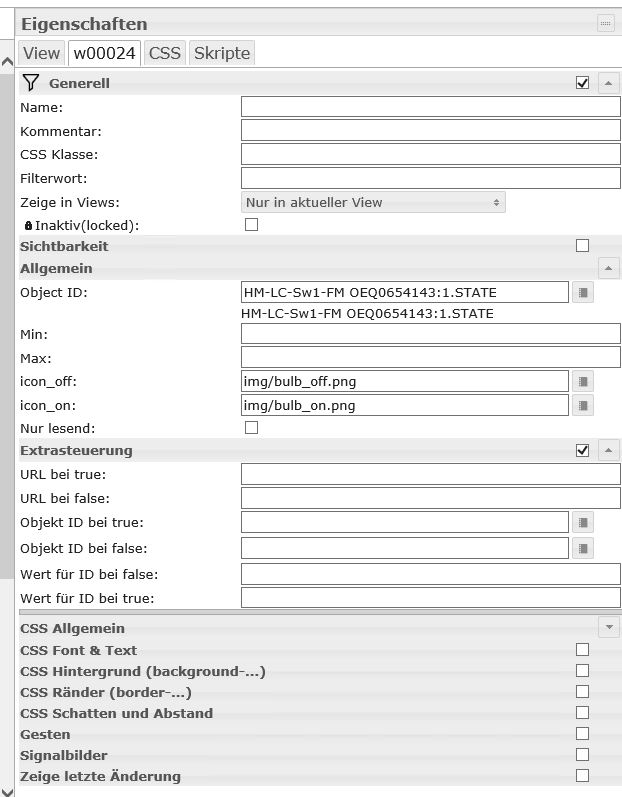The image size is (622, 797).
Task: Collapse the Extrasteuerung section with its arrow
Action: (608, 450)
